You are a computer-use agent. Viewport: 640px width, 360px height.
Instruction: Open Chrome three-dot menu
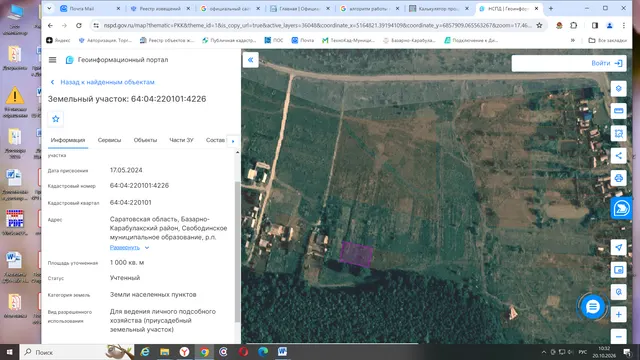(624, 25)
